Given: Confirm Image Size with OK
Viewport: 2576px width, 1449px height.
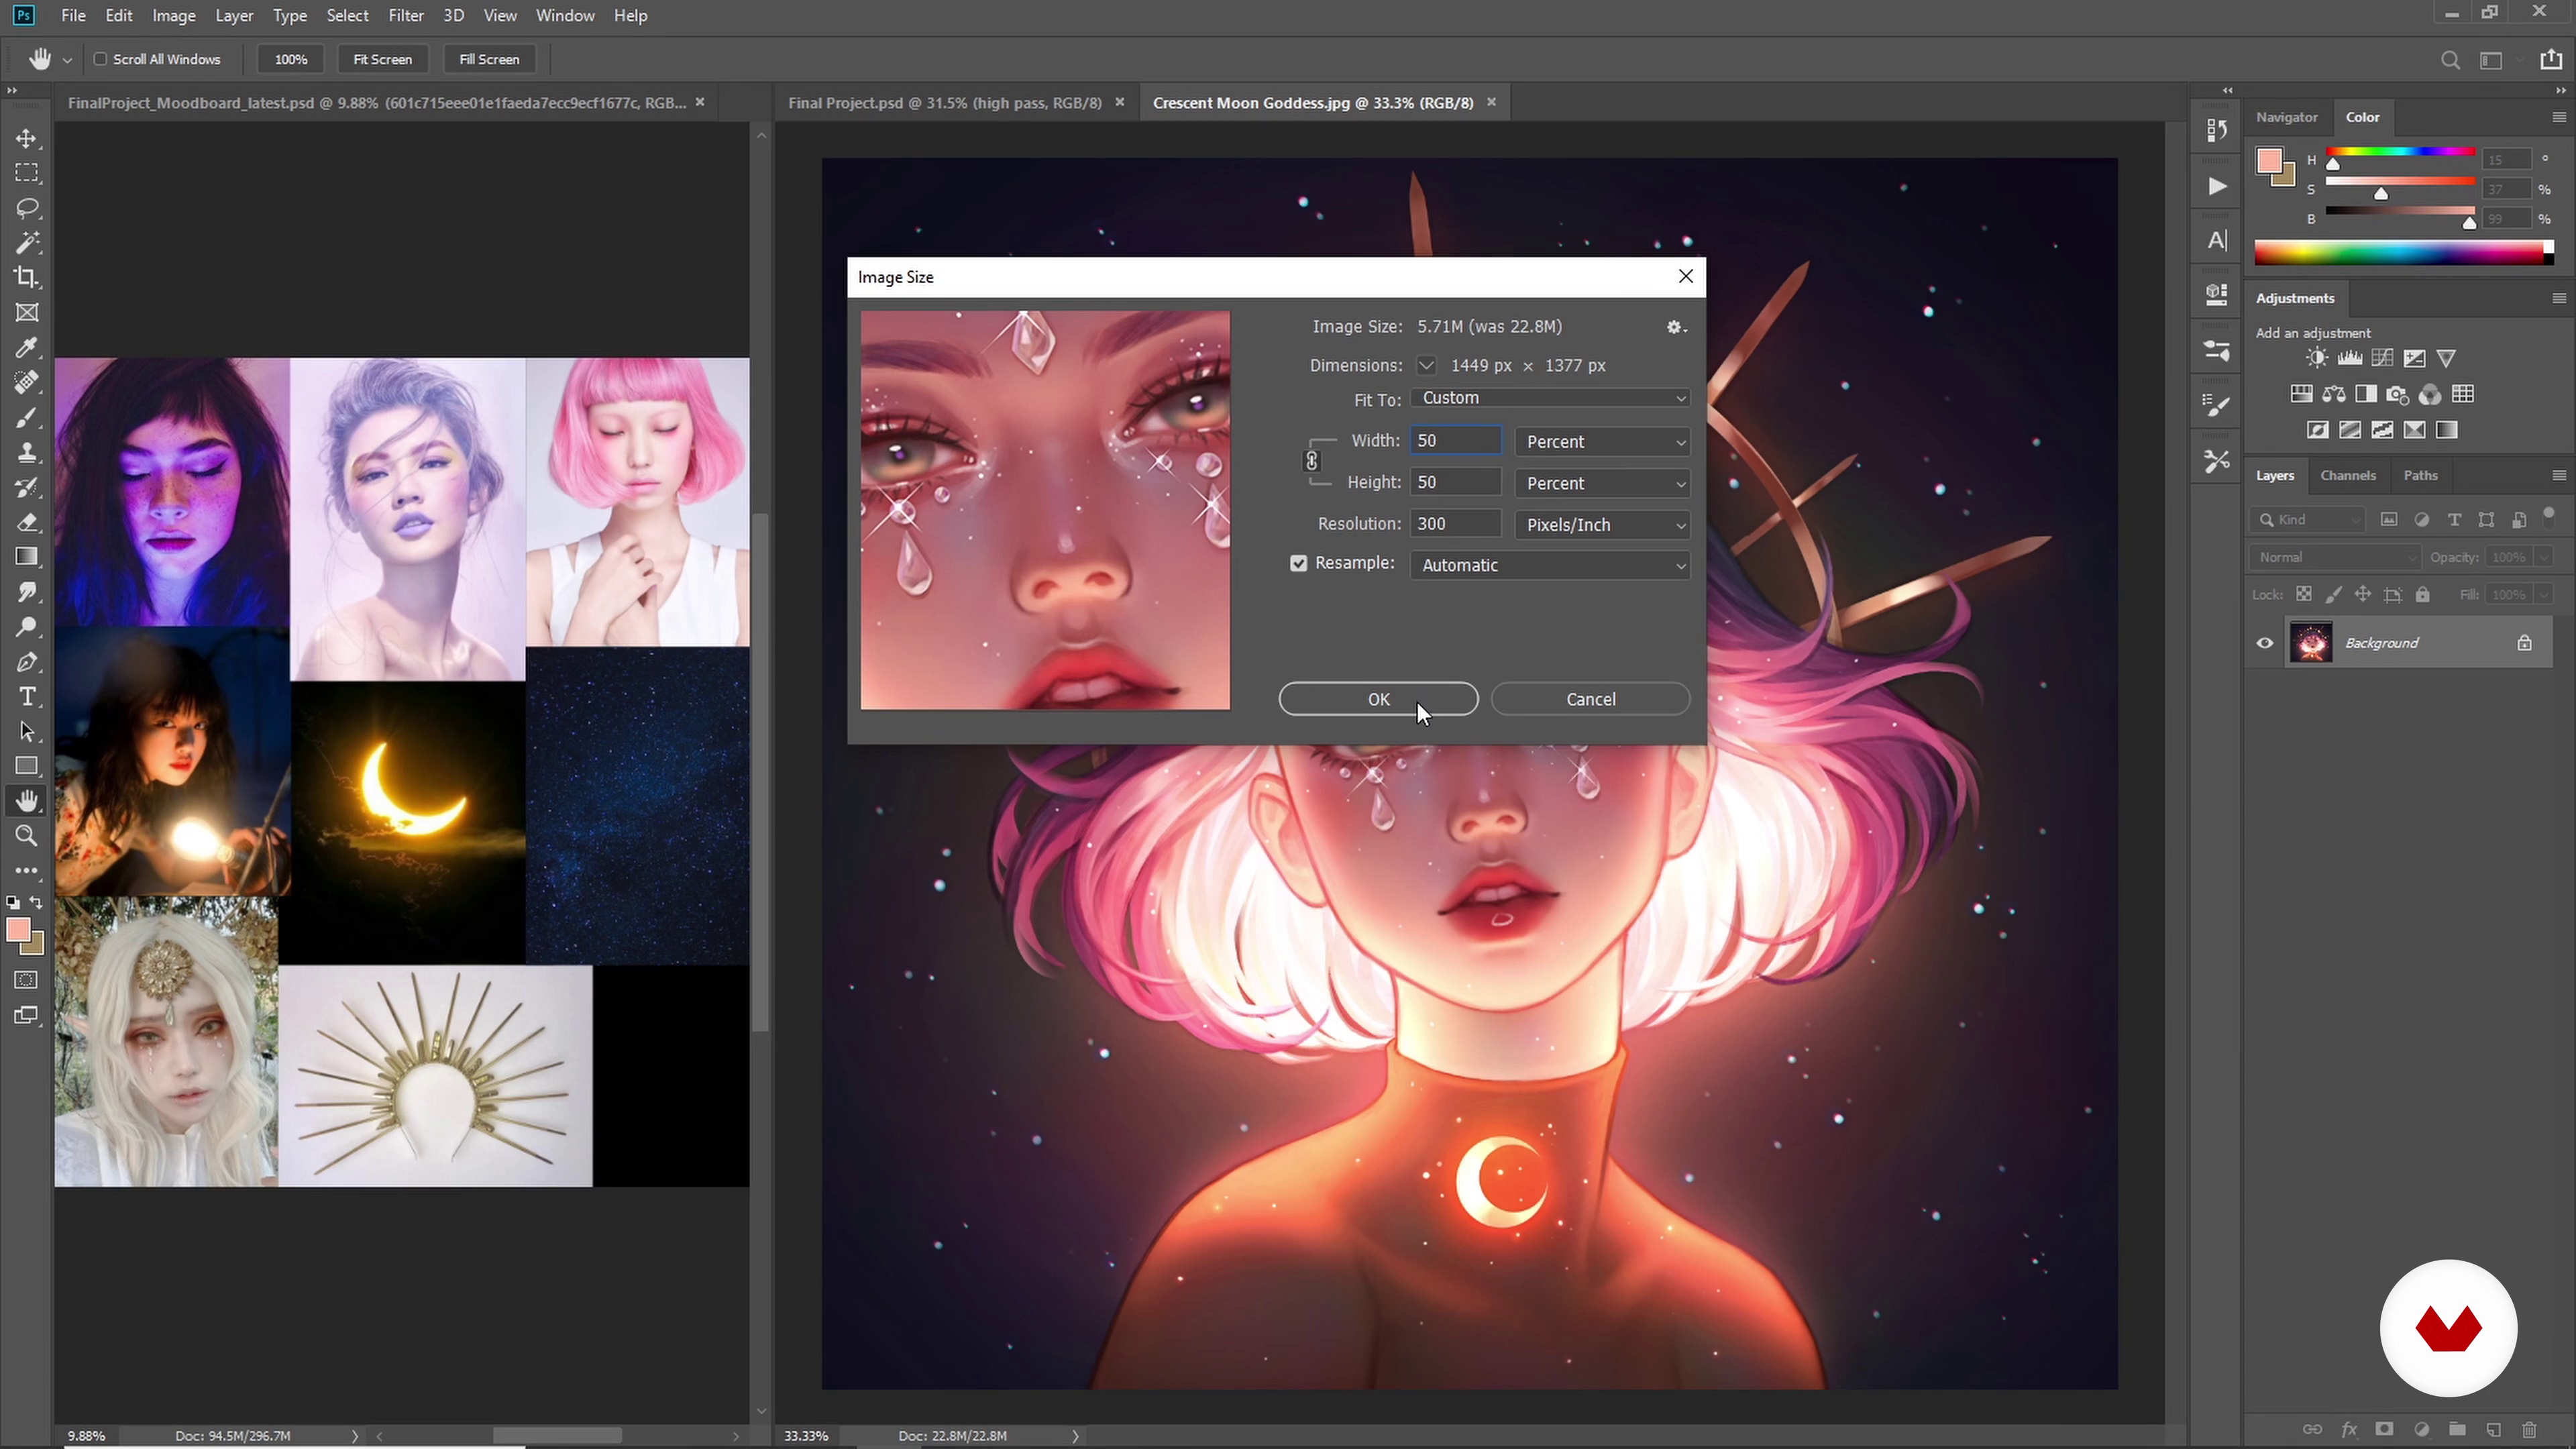Looking at the screenshot, I should [x=1378, y=699].
